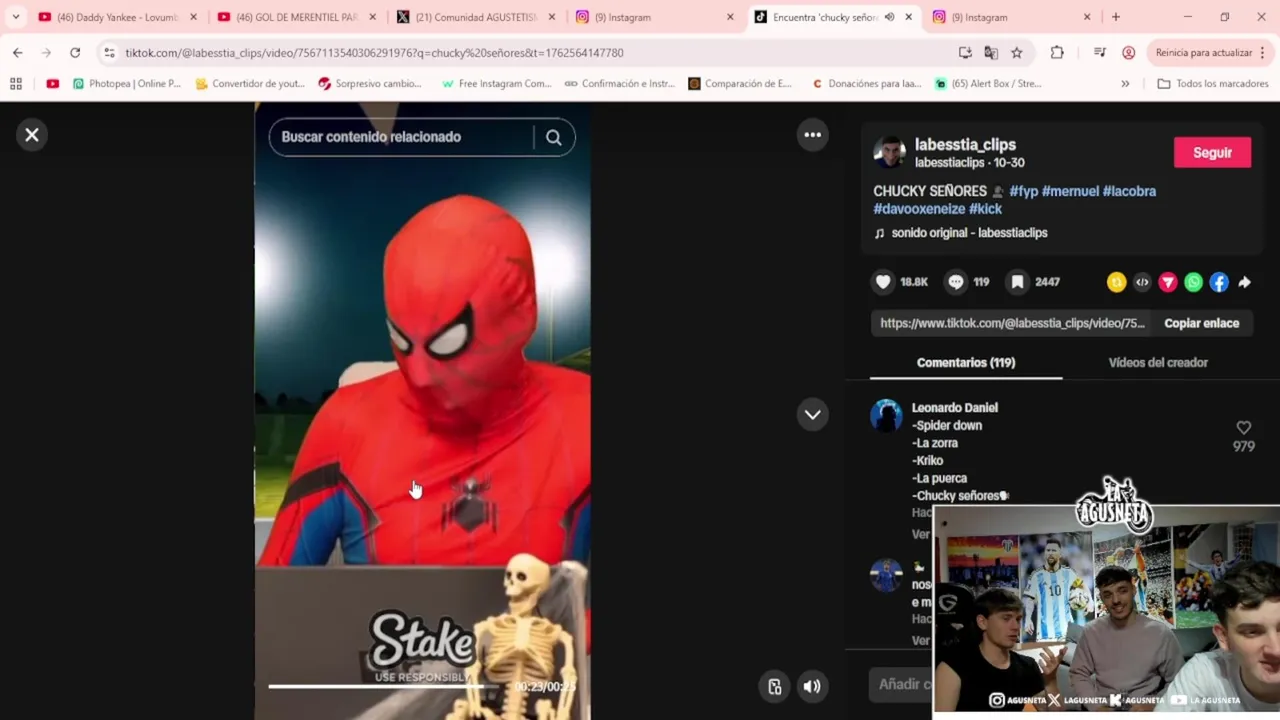Viewport: 1280px width, 720px height.
Task: Open the #lacobra hashtag
Action: (x=1129, y=191)
